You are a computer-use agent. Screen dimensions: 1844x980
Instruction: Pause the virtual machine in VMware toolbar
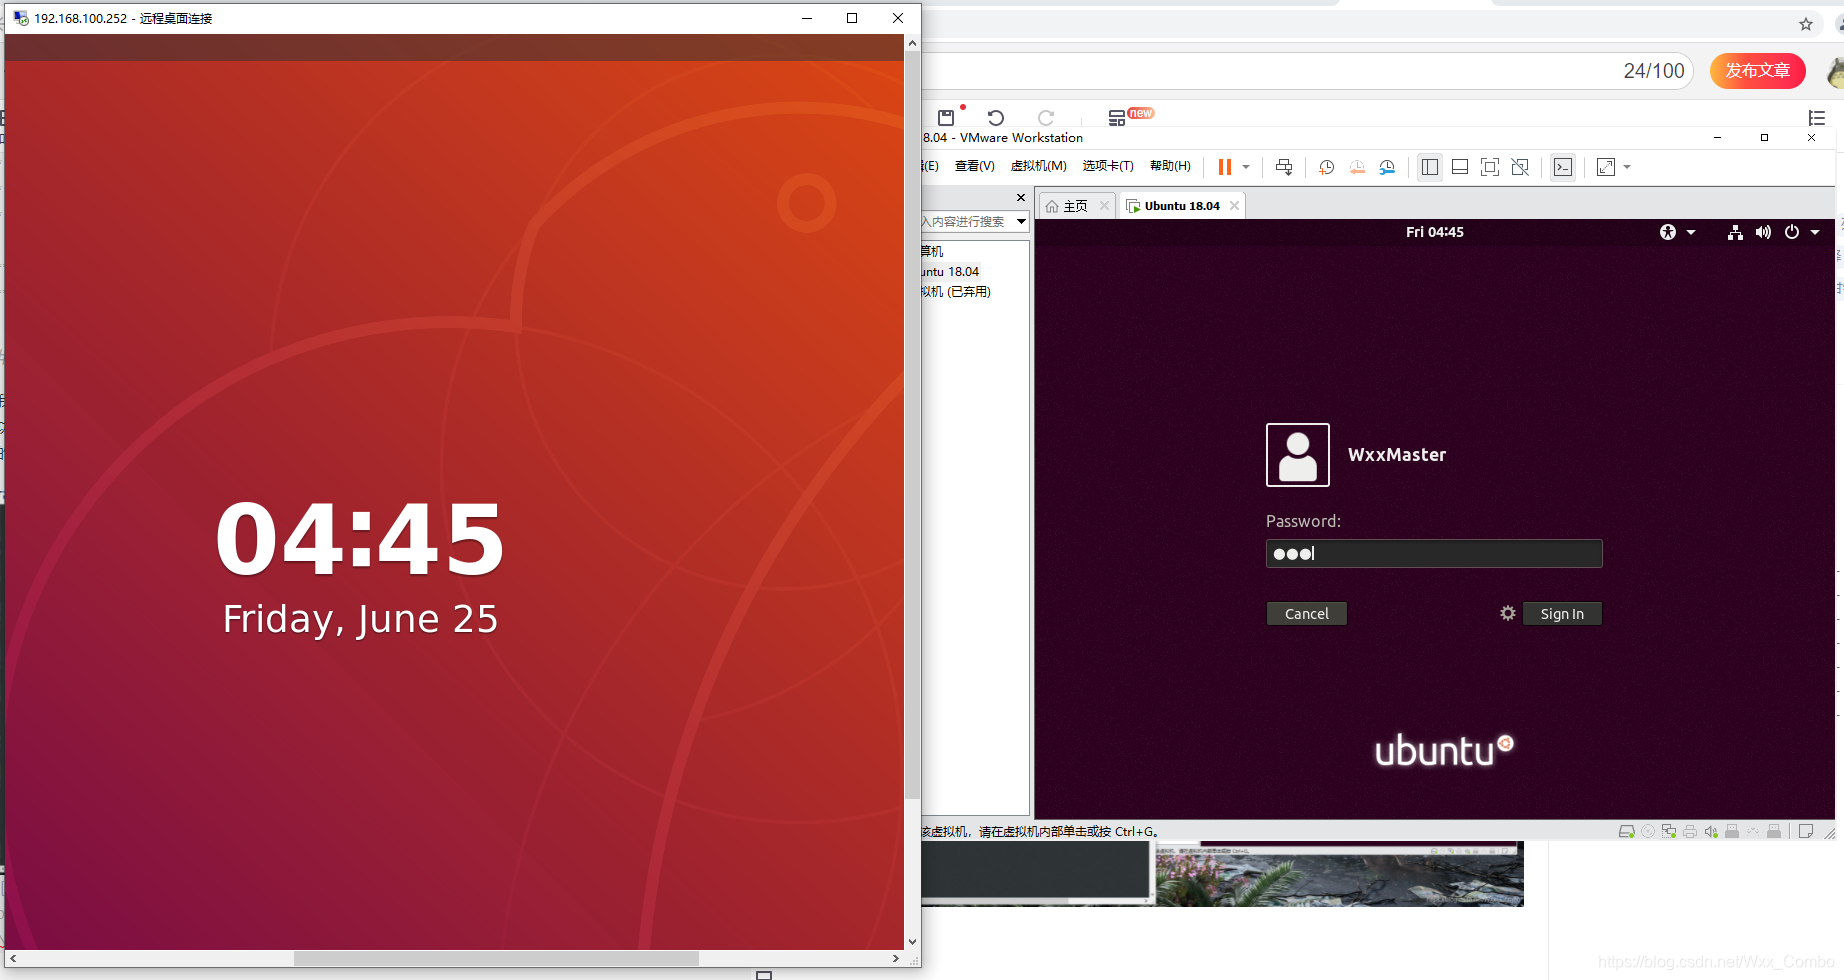pos(1224,167)
